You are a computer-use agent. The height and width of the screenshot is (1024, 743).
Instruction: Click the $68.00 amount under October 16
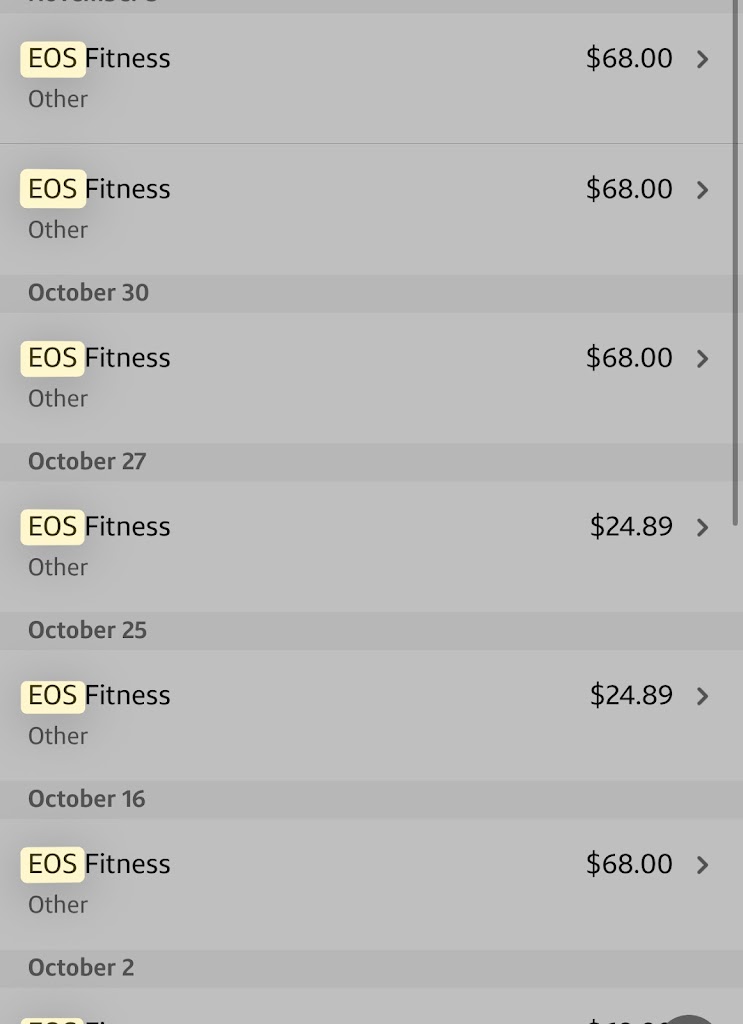[629, 864]
